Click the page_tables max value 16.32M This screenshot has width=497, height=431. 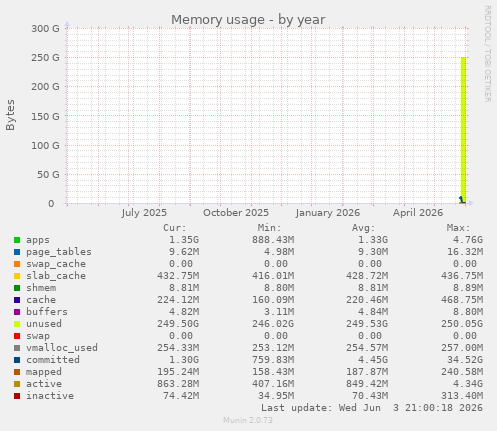(465, 252)
